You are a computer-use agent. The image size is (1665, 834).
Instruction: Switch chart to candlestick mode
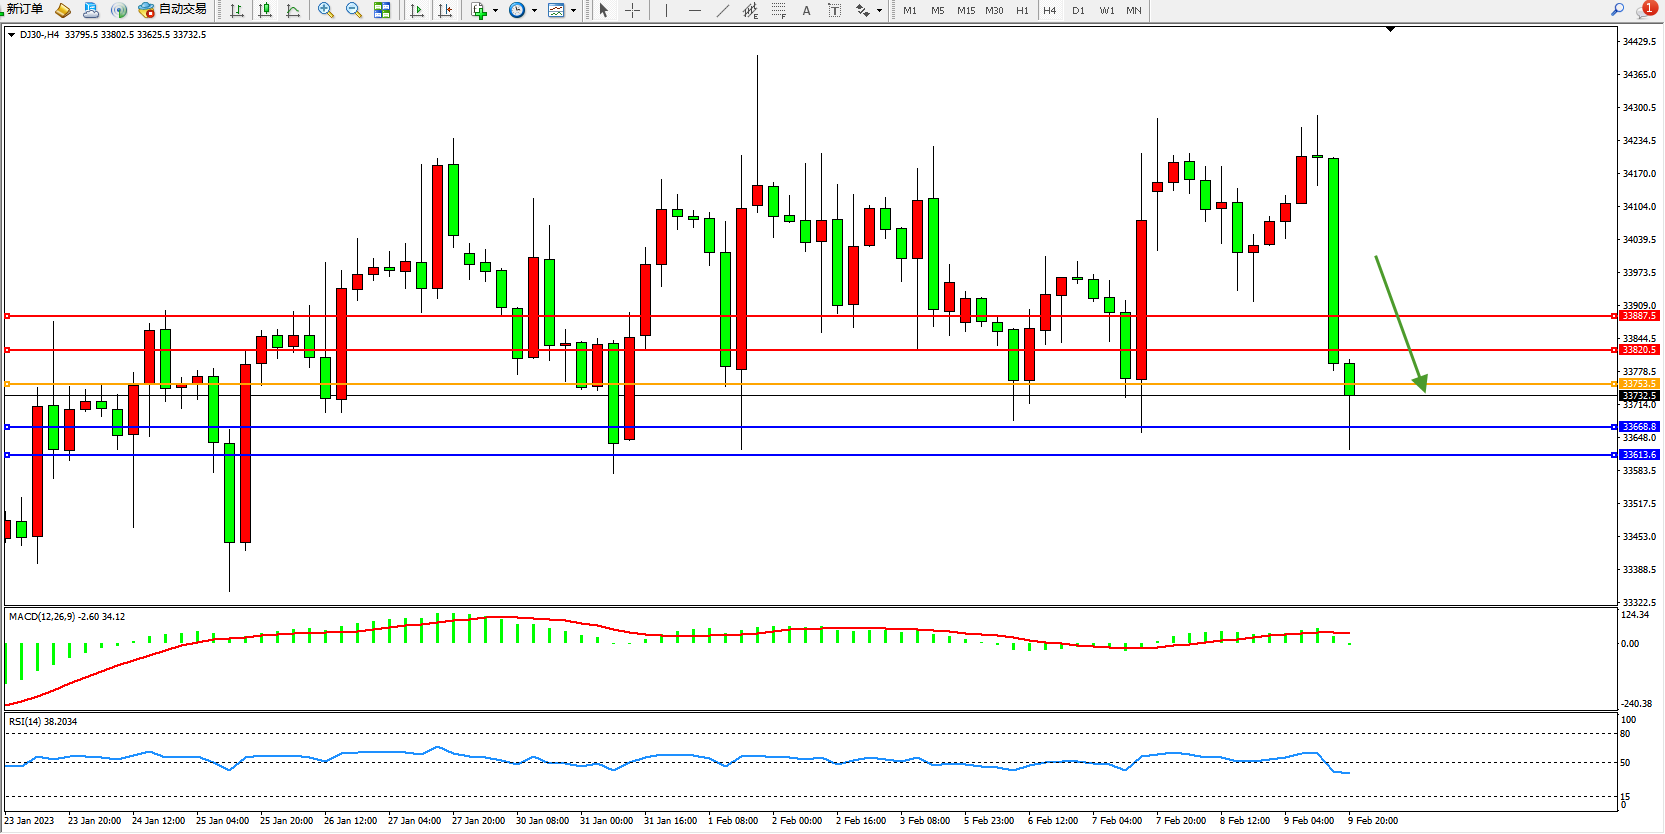coord(265,10)
